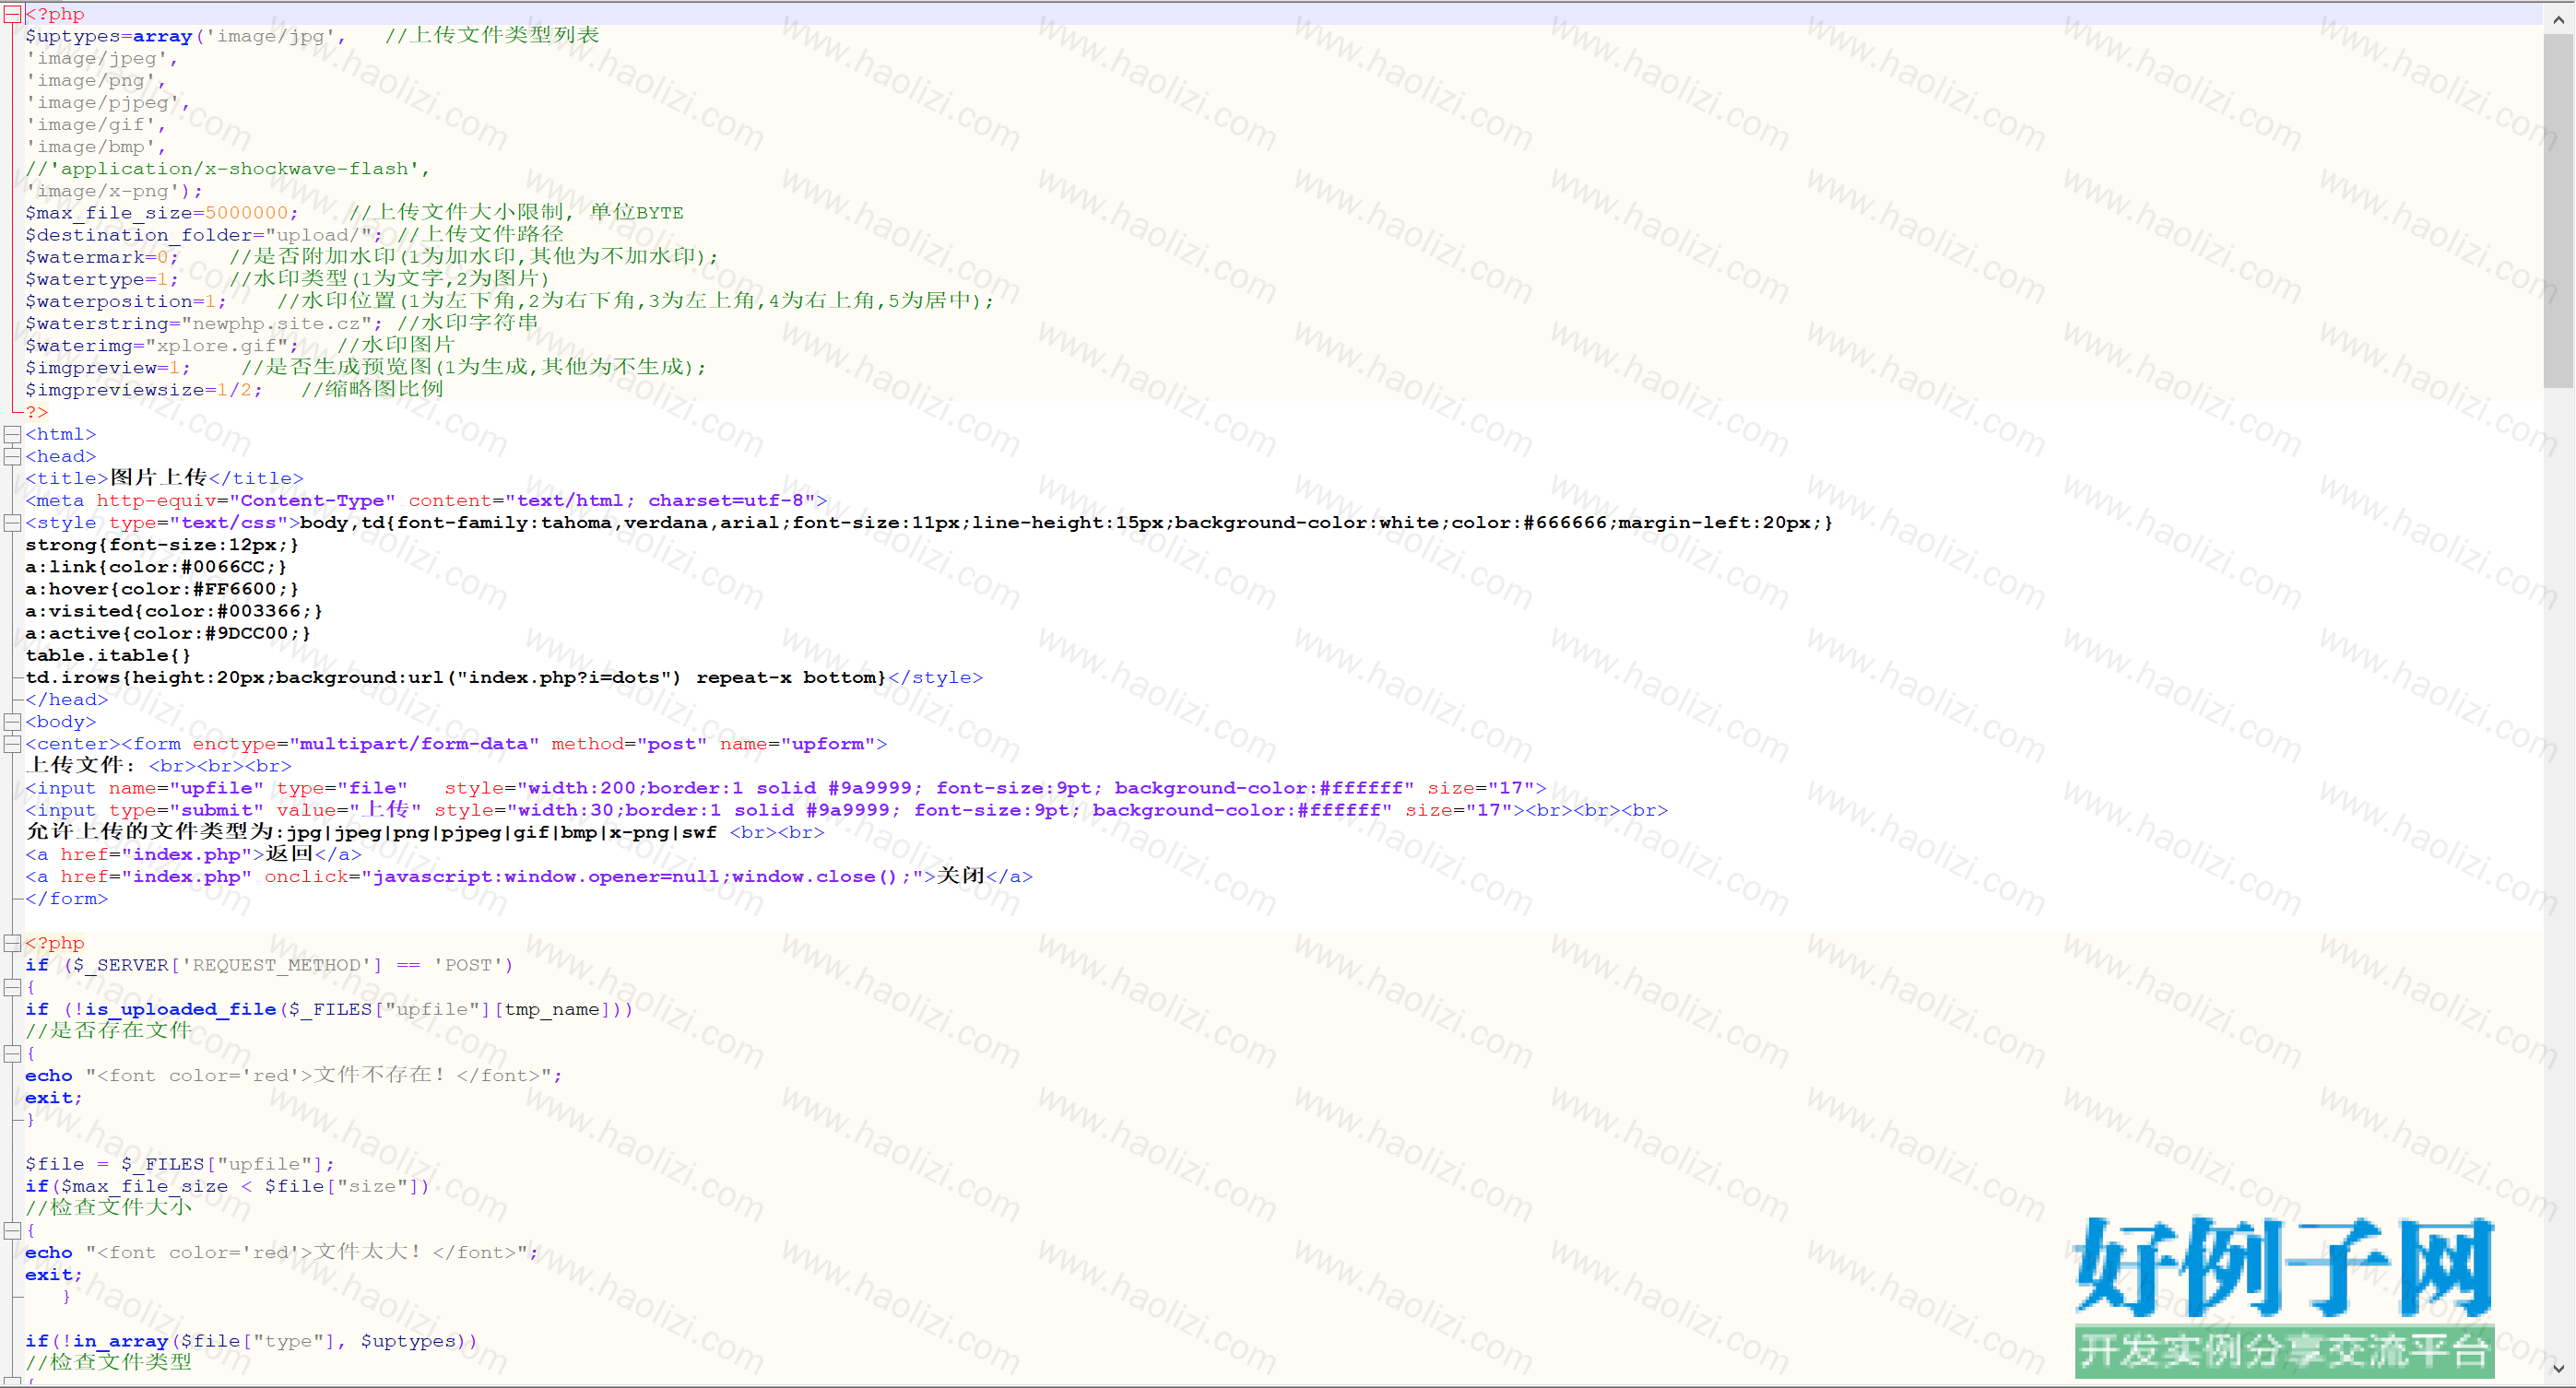2576x1388 pixels.
Task: Click the </head> closing tag line
Action: 66,699
